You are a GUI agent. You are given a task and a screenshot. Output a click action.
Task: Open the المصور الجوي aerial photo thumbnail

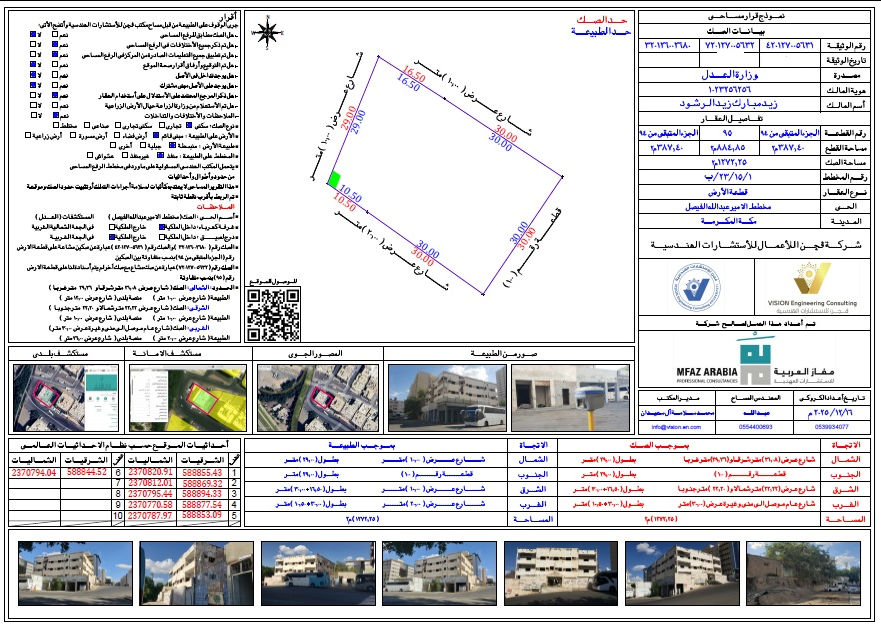point(318,398)
